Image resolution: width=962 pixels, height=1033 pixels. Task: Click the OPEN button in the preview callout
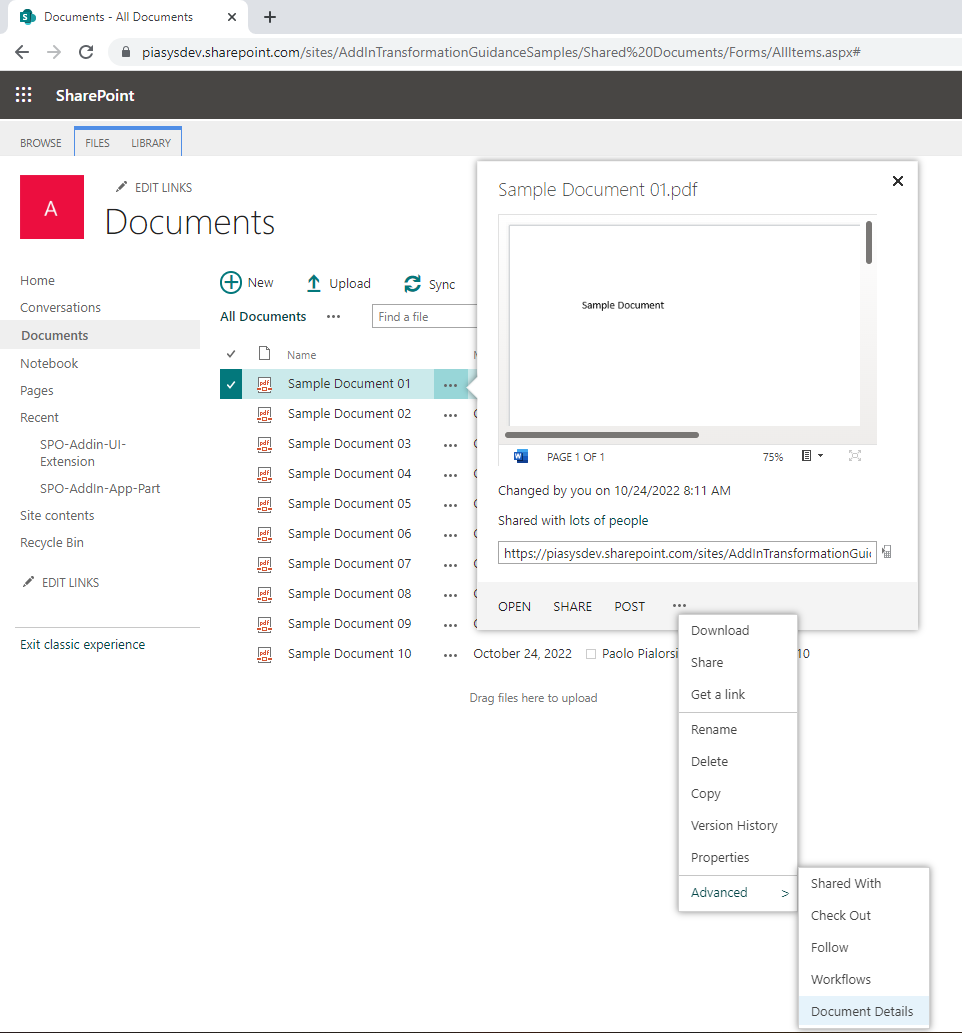tap(514, 606)
